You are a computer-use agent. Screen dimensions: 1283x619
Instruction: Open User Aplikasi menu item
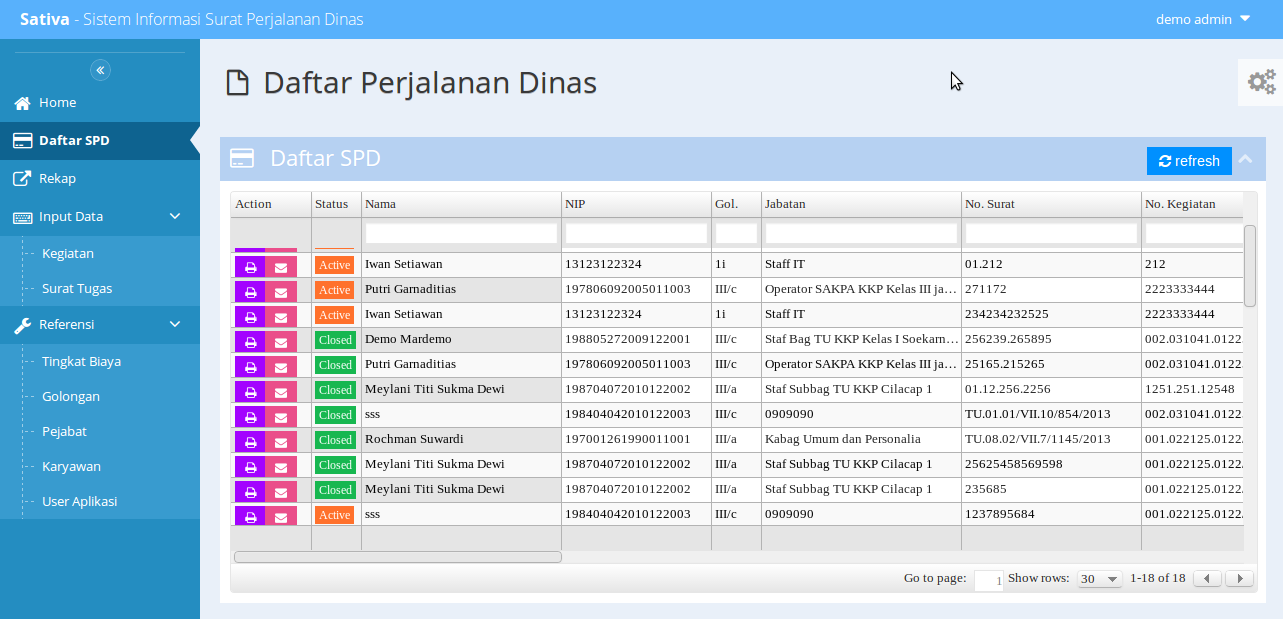pos(80,502)
